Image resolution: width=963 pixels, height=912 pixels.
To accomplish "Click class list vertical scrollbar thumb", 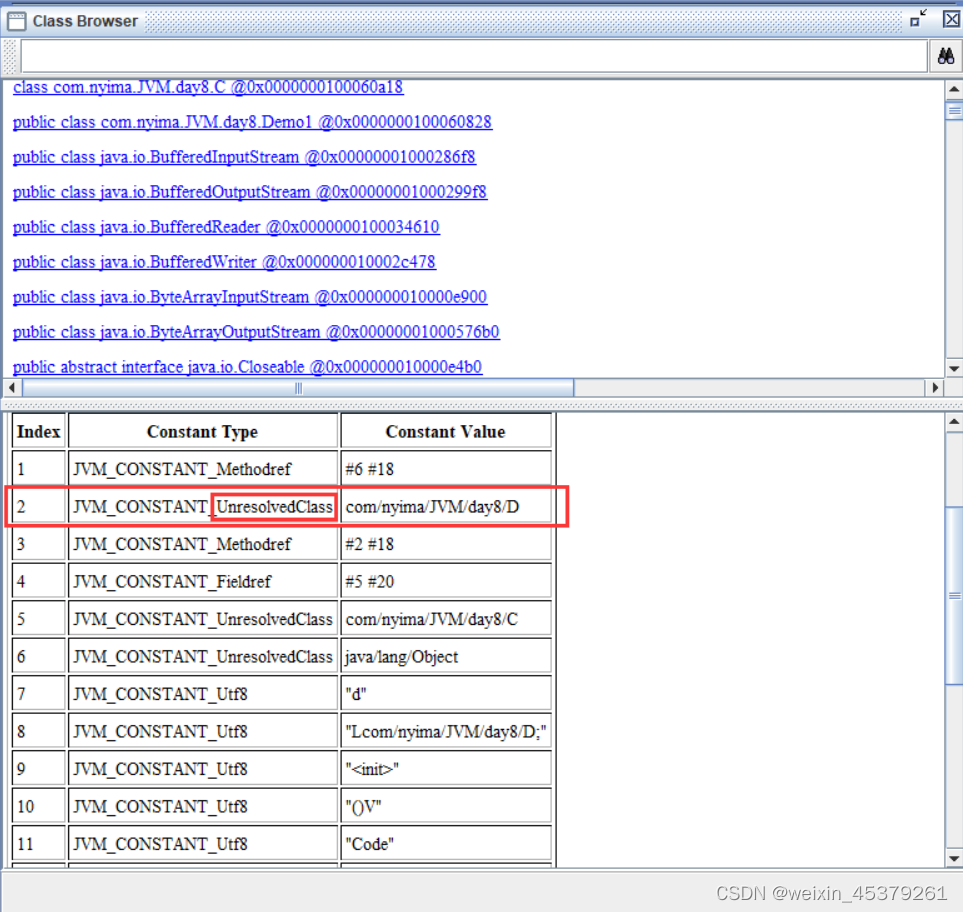I will pos(953,111).
